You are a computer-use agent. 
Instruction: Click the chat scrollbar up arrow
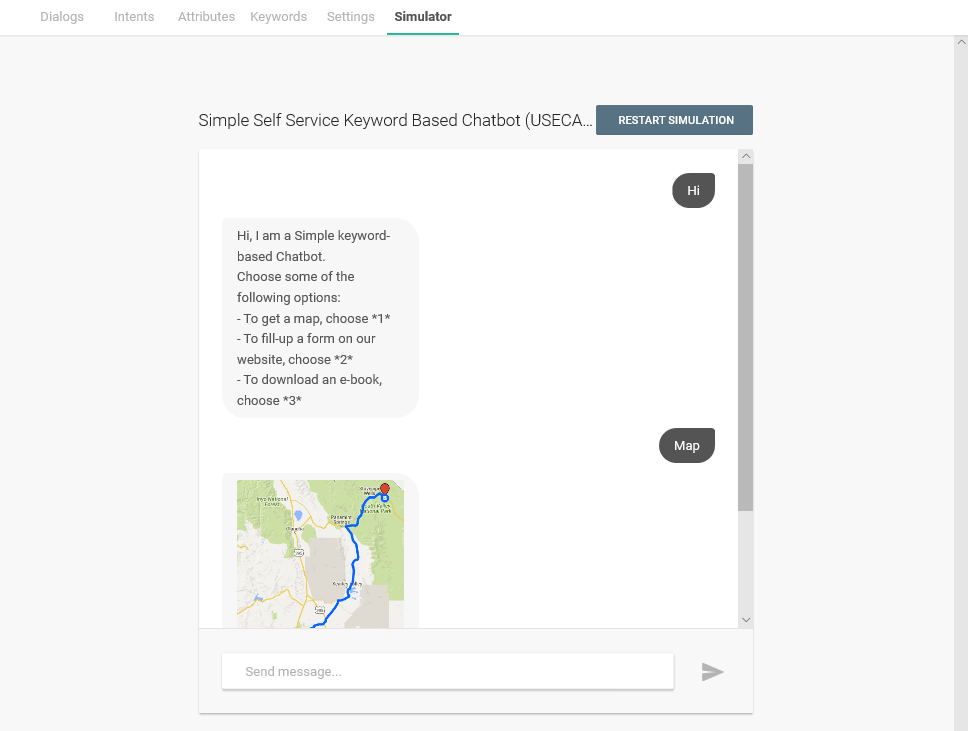coord(746,156)
